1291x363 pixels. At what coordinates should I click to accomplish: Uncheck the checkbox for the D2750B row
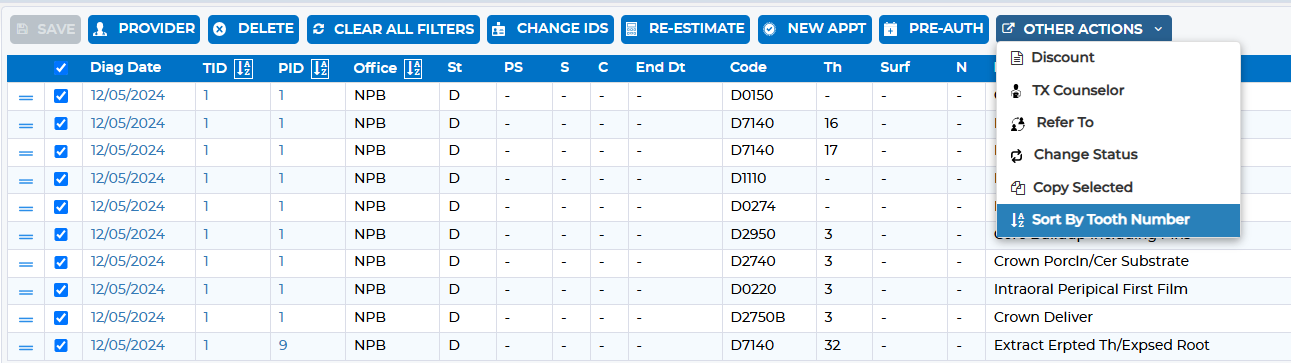coord(61,318)
